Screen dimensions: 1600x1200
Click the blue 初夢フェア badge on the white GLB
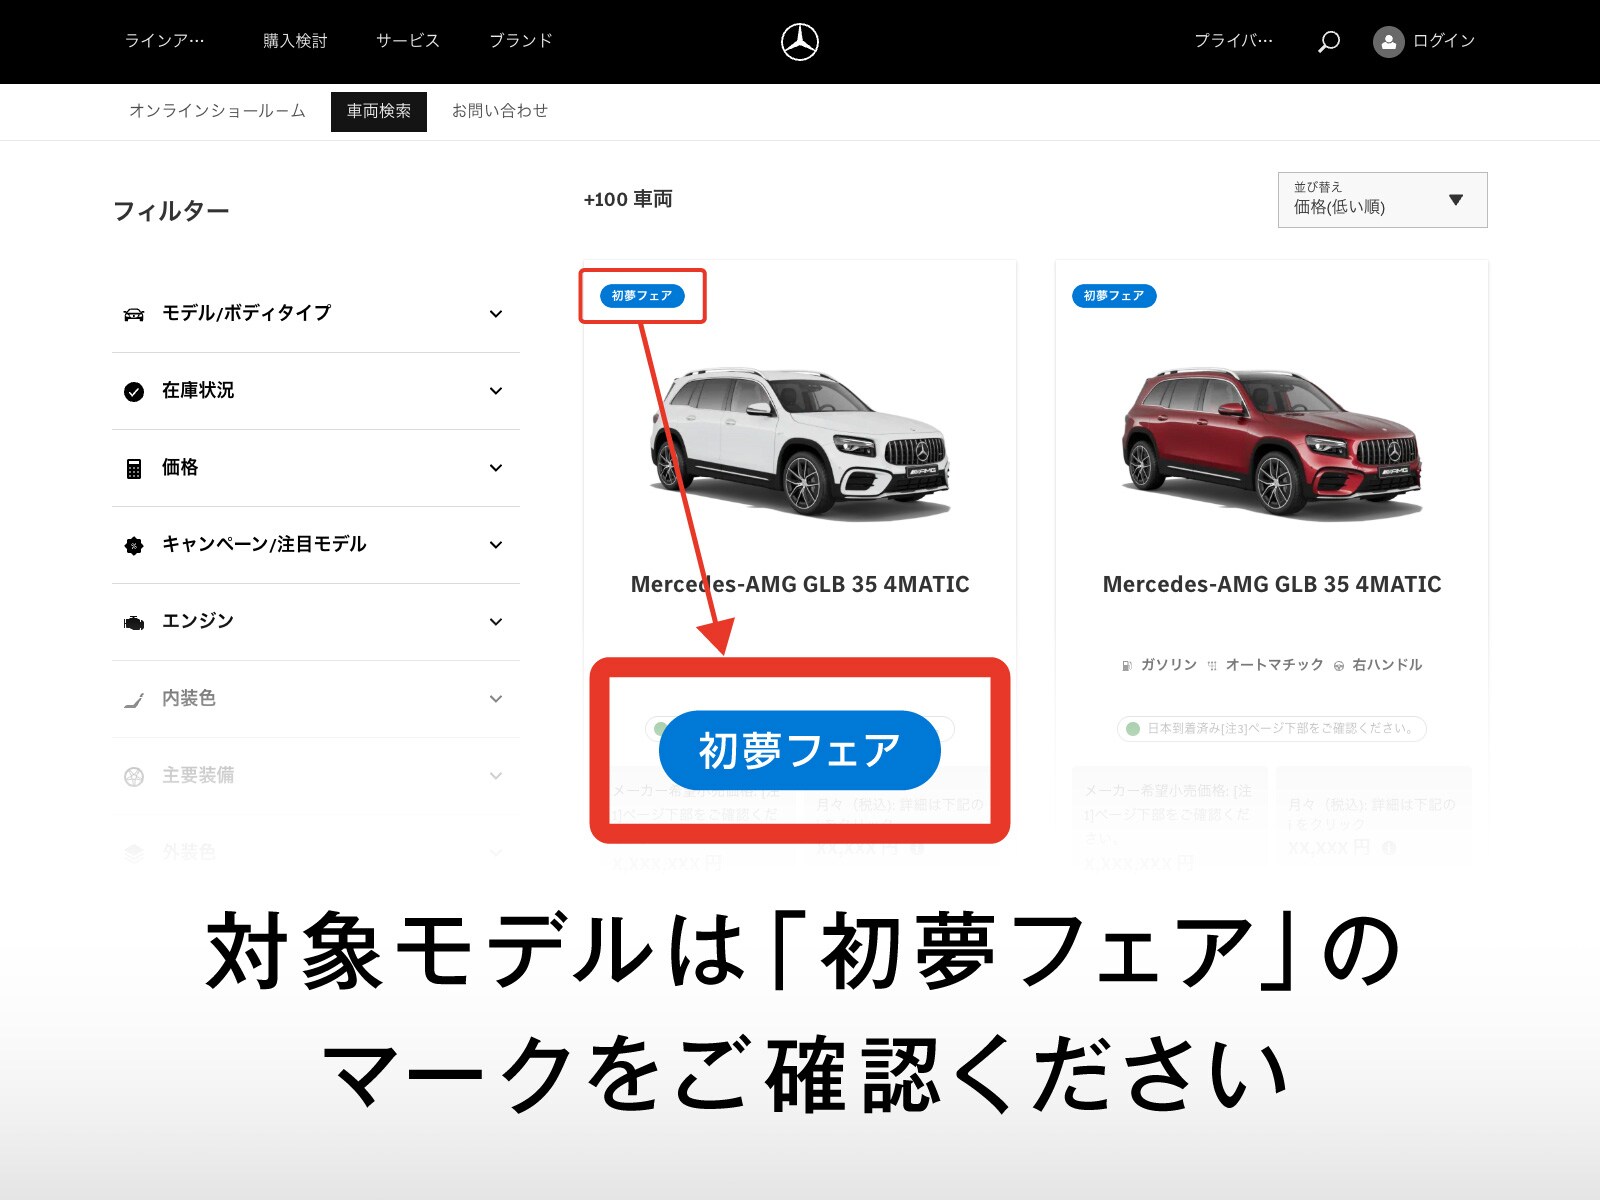click(x=643, y=296)
